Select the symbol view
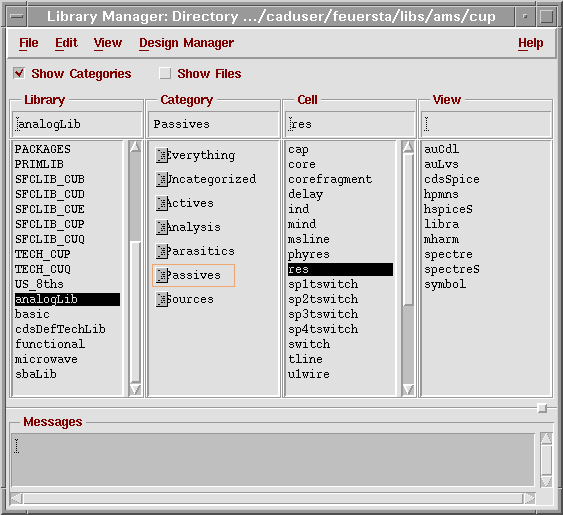The width and height of the screenshot is (563, 515). click(x=445, y=284)
